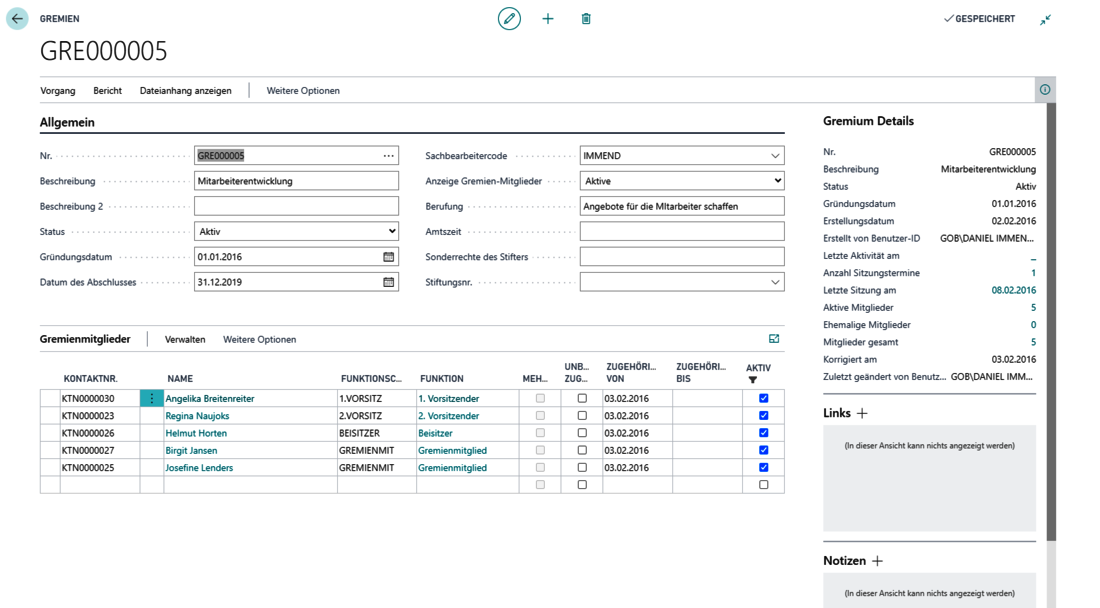This screenshot has width=1100, height=608.
Task: Create a new record with the plus icon
Action: (548, 19)
